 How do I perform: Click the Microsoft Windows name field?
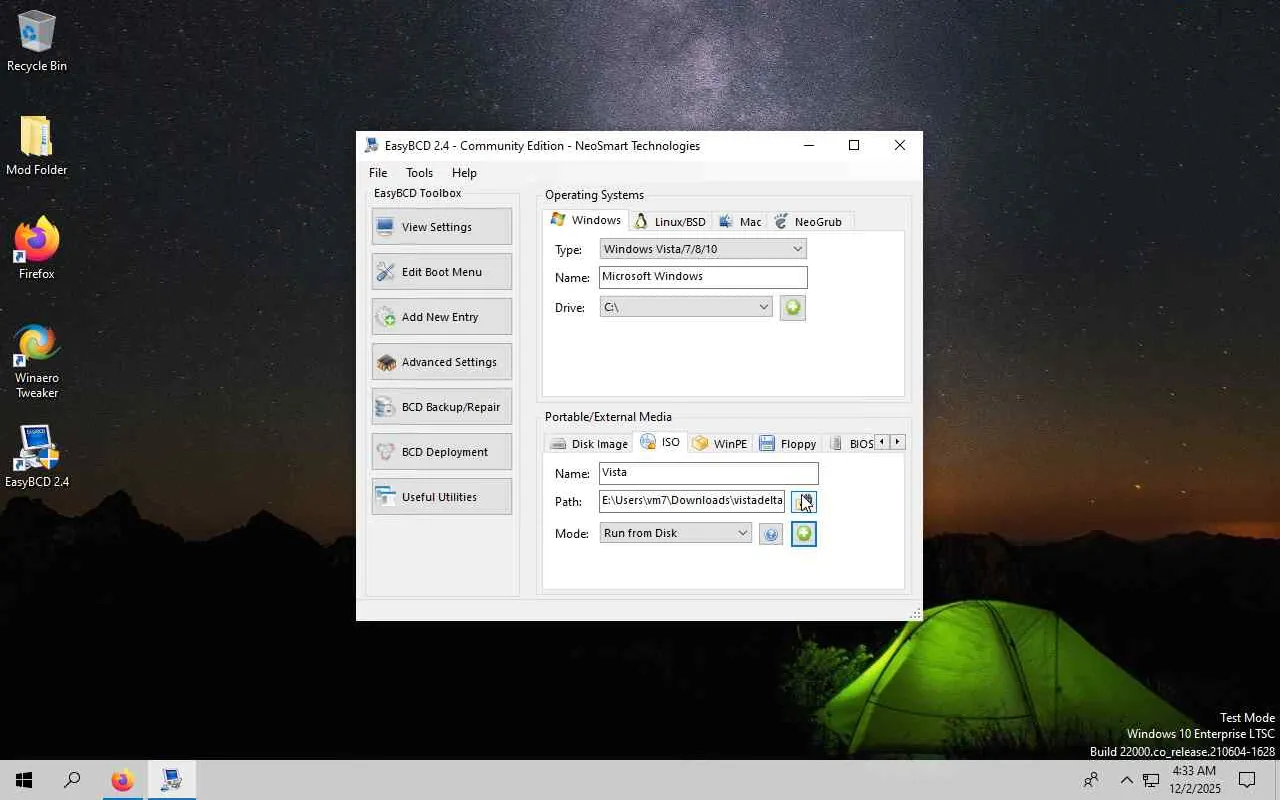703,277
